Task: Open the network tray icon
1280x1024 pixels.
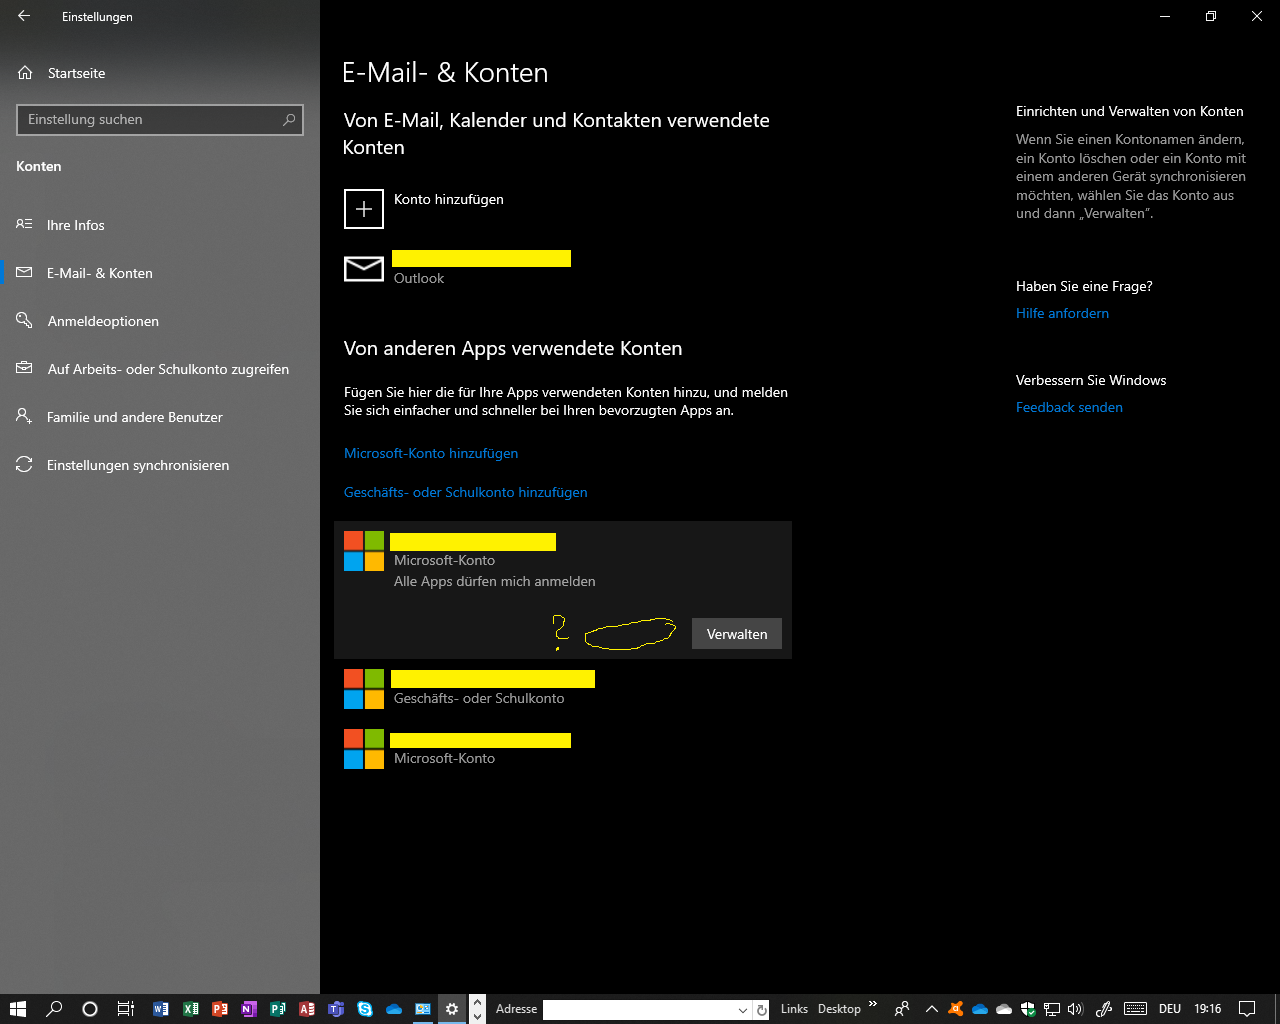Action: tap(1052, 1009)
